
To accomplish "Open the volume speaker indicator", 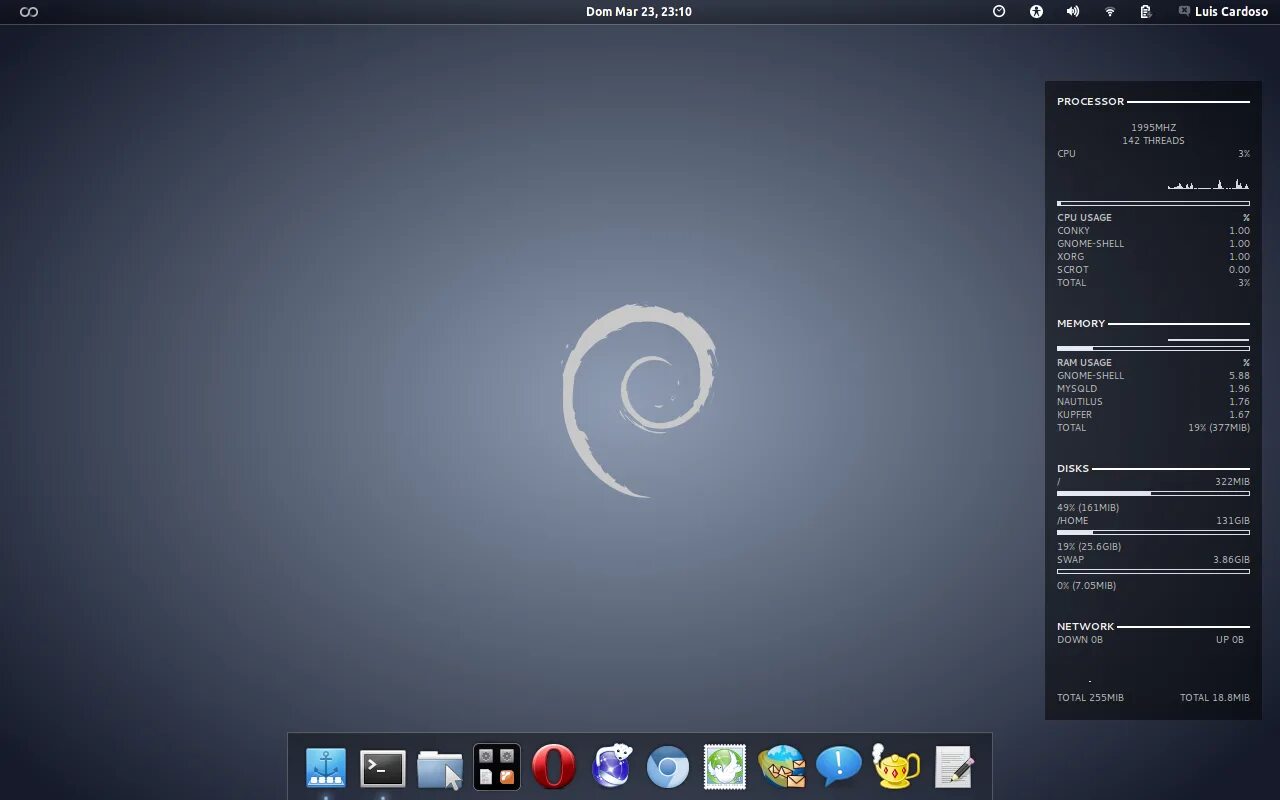I will [1073, 12].
